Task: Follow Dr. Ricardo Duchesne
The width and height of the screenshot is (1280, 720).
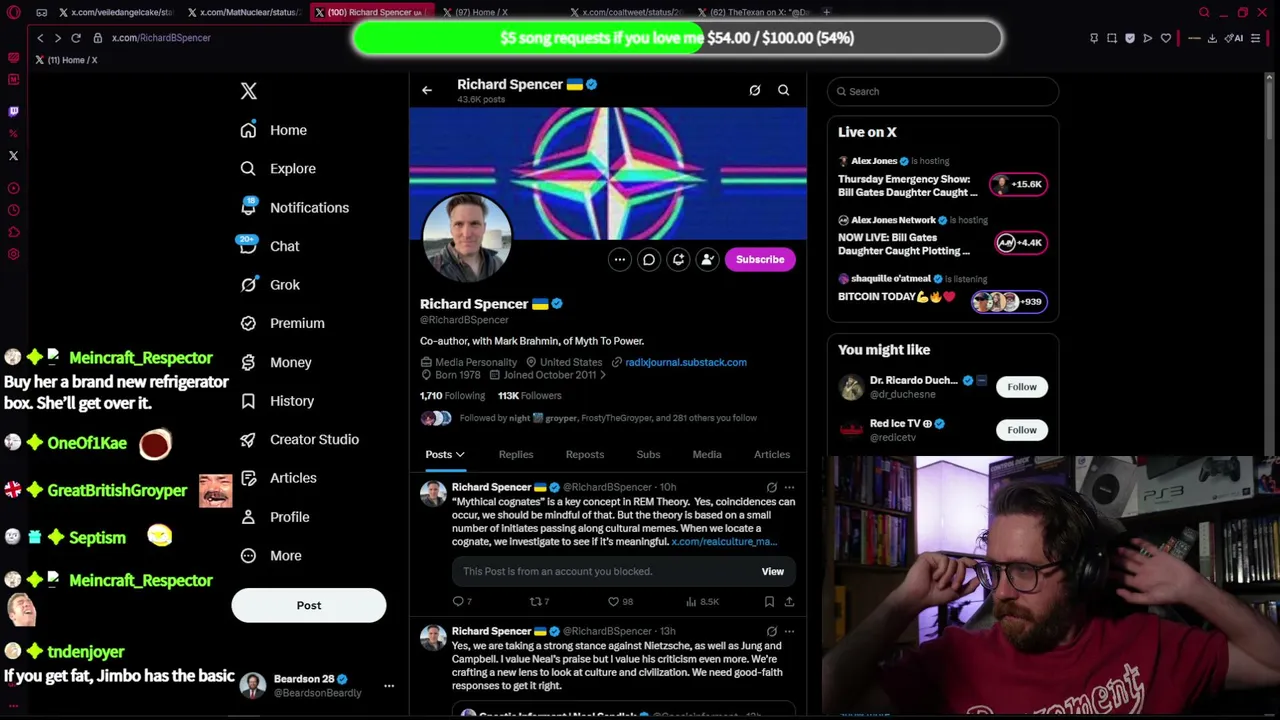Action: point(1022,387)
